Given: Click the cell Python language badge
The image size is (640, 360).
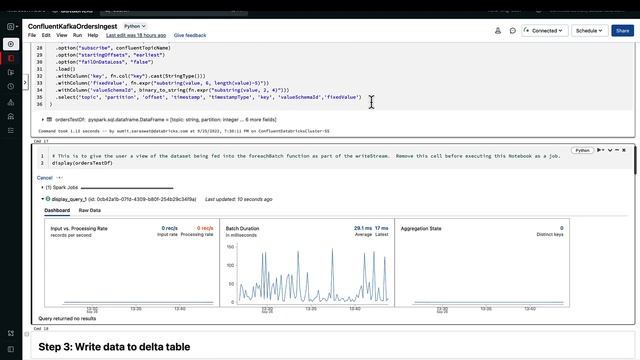Looking at the screenshot, I should pyautogui.click(x=582, y=150).
